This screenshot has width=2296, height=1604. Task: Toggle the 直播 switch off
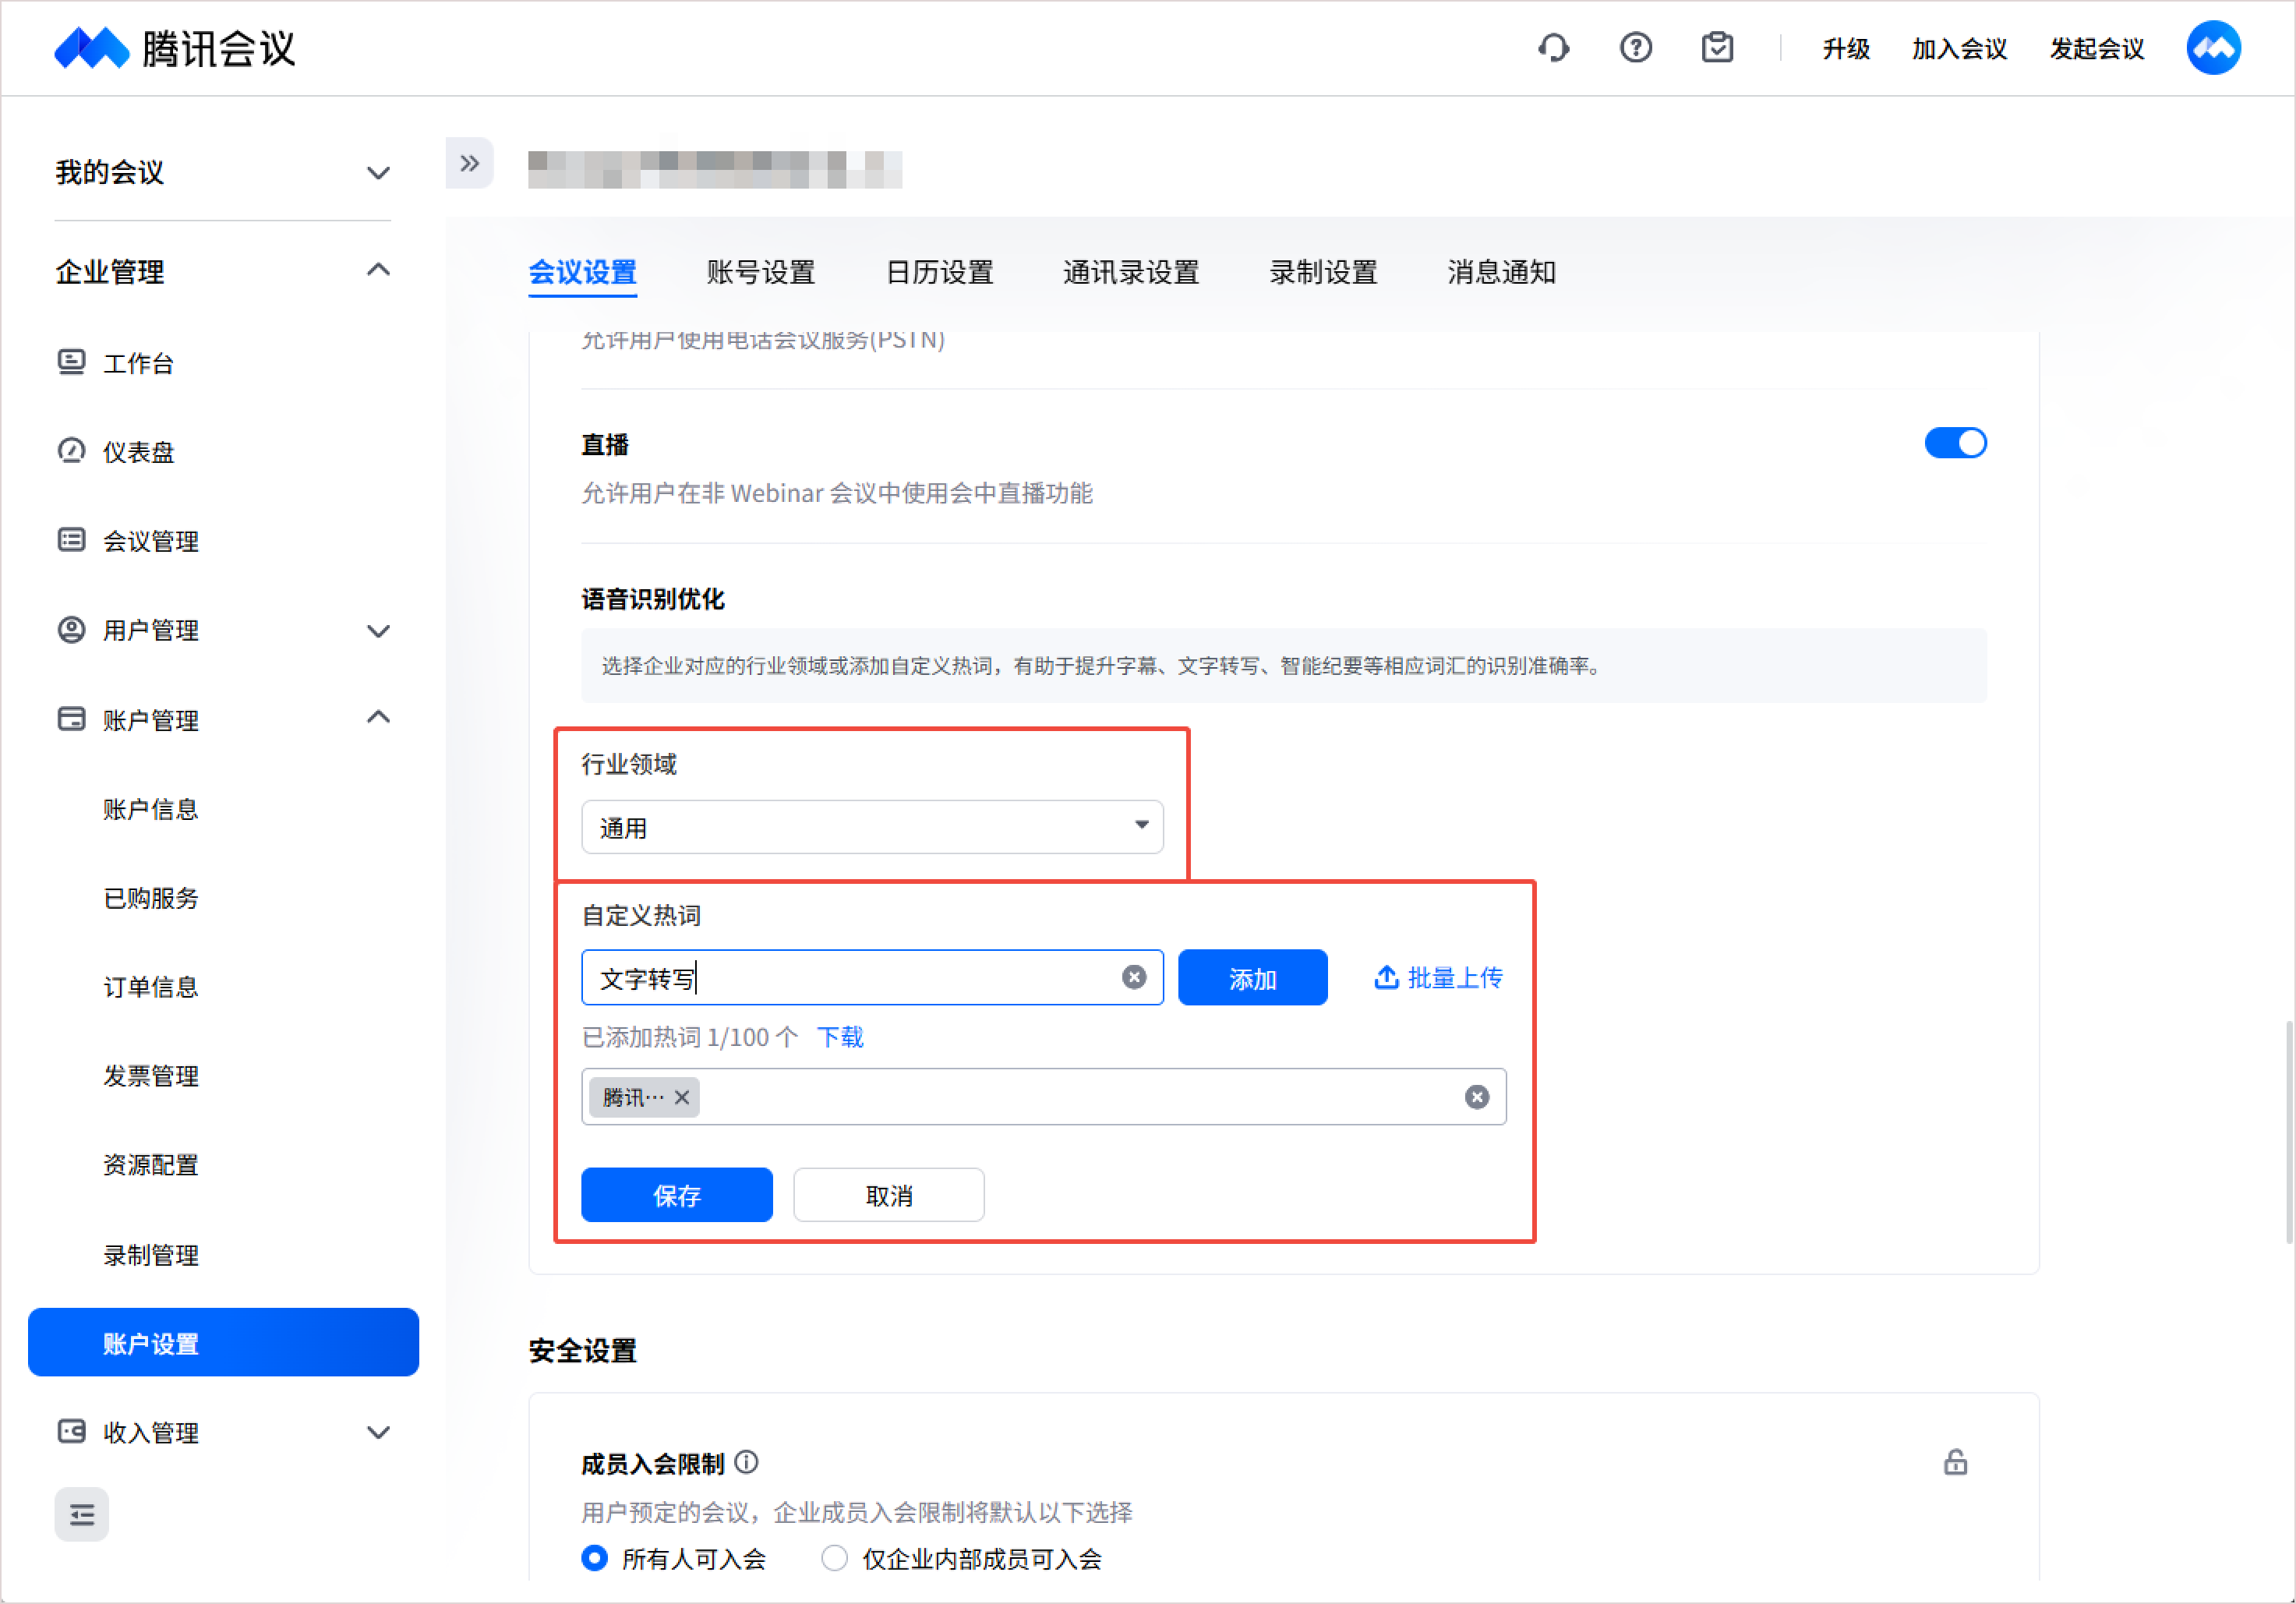[x=1955, y=443]
